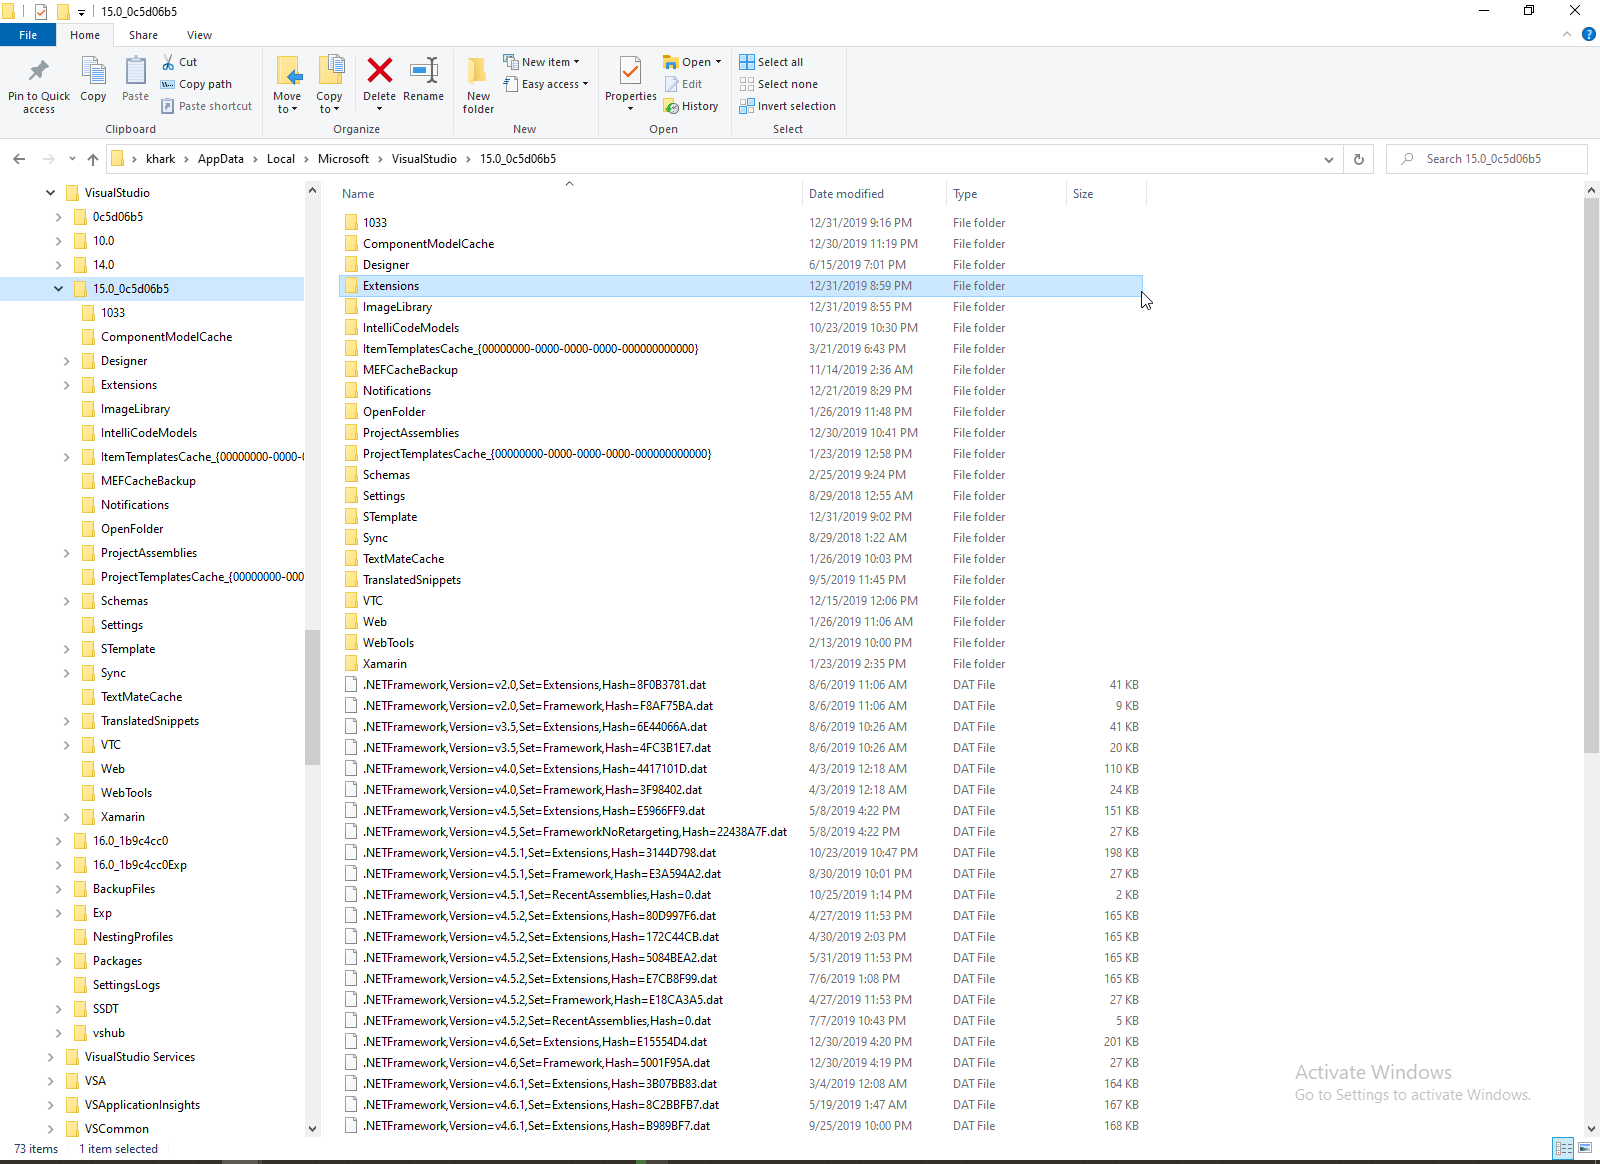Create a New folder
The image size is (1600, 1164).
(x=478, y=85)
